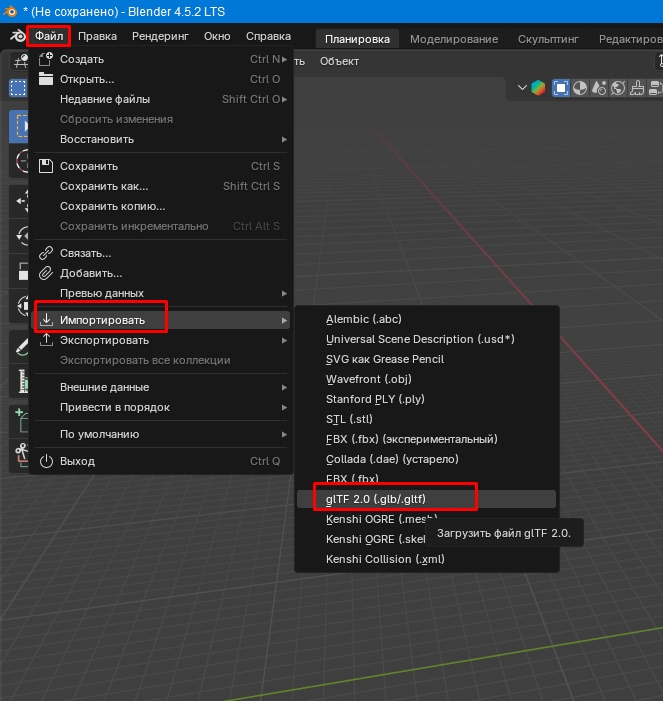Choose STL (.stl) import option
The width and height of the screenshot is (663, 701).
tap(427, 419)
